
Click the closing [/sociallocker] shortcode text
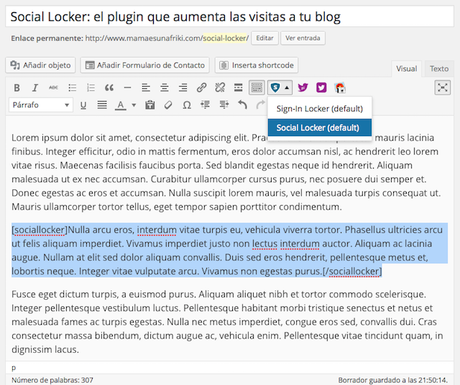352,271
